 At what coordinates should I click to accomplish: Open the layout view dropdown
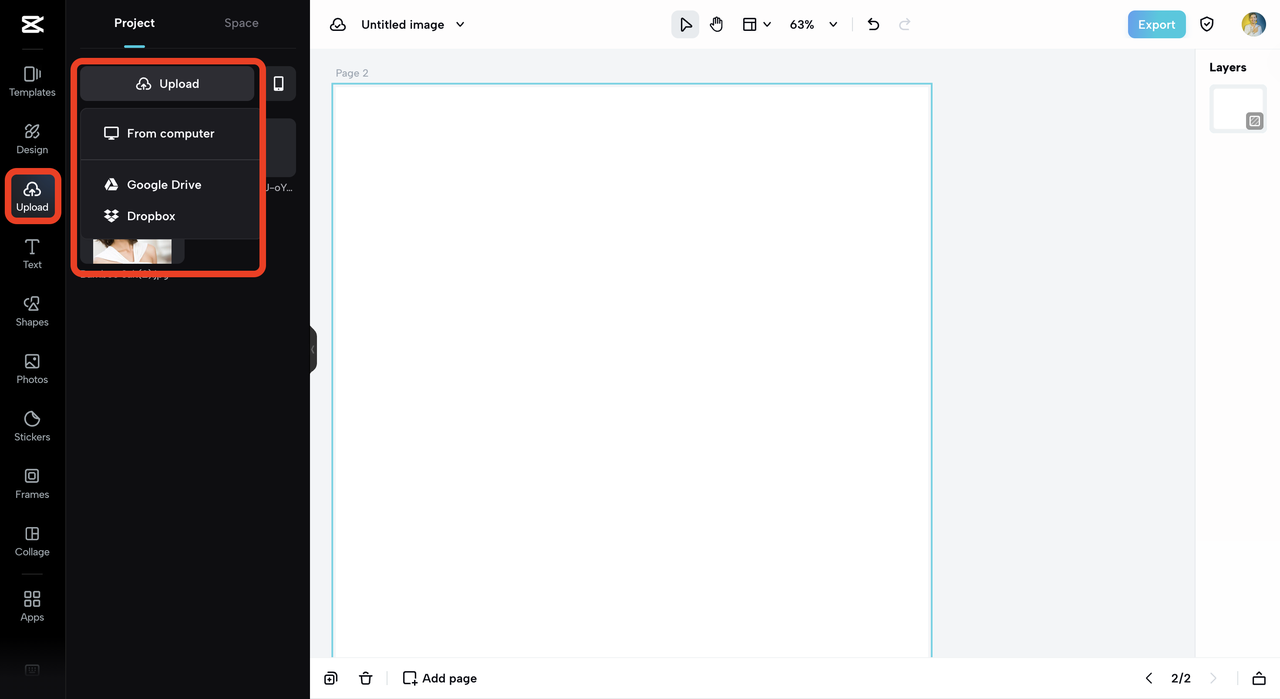tap(756, 25)
